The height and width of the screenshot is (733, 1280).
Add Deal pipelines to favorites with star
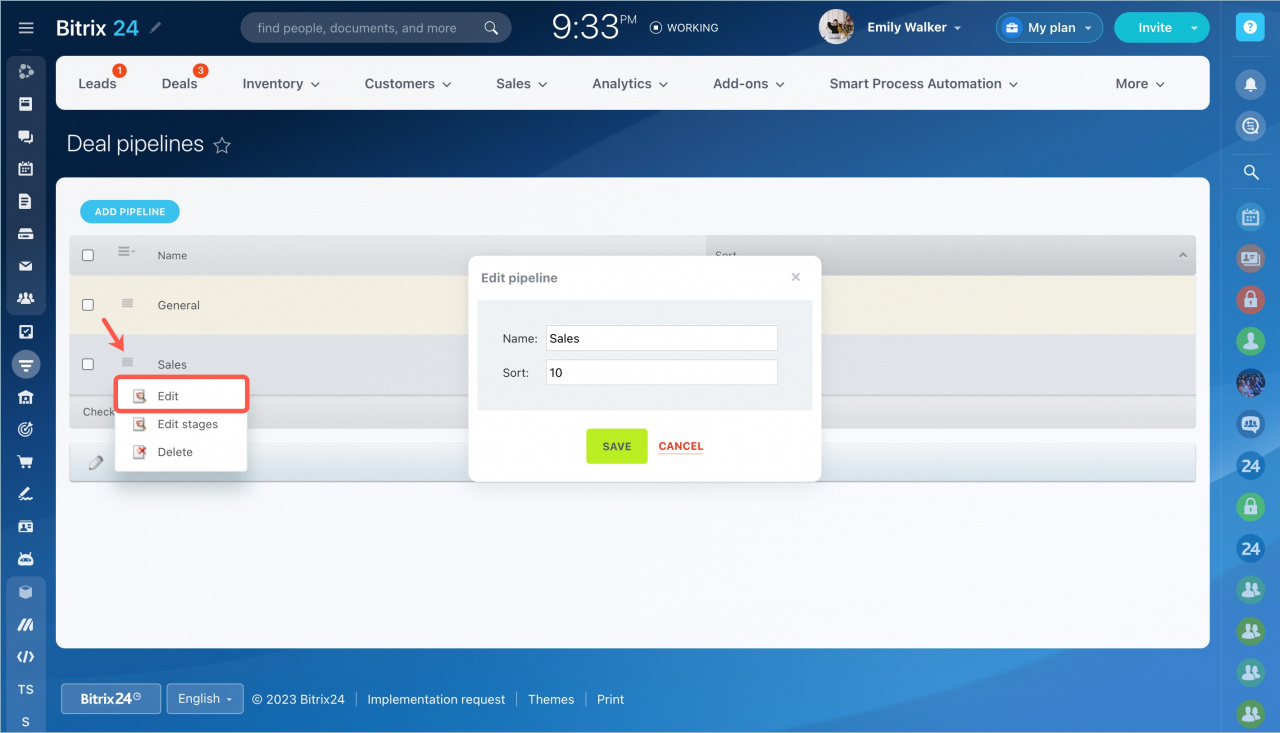[222, 146]
